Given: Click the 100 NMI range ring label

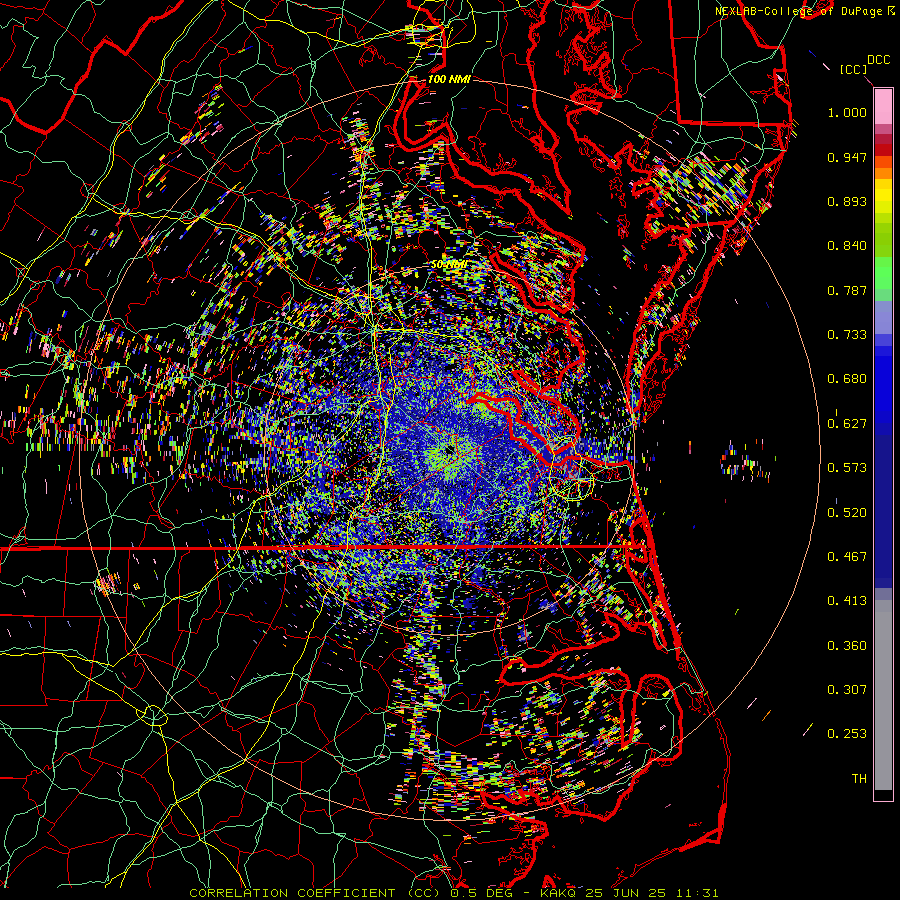Looking at the screenshot, I should (449, 79).
